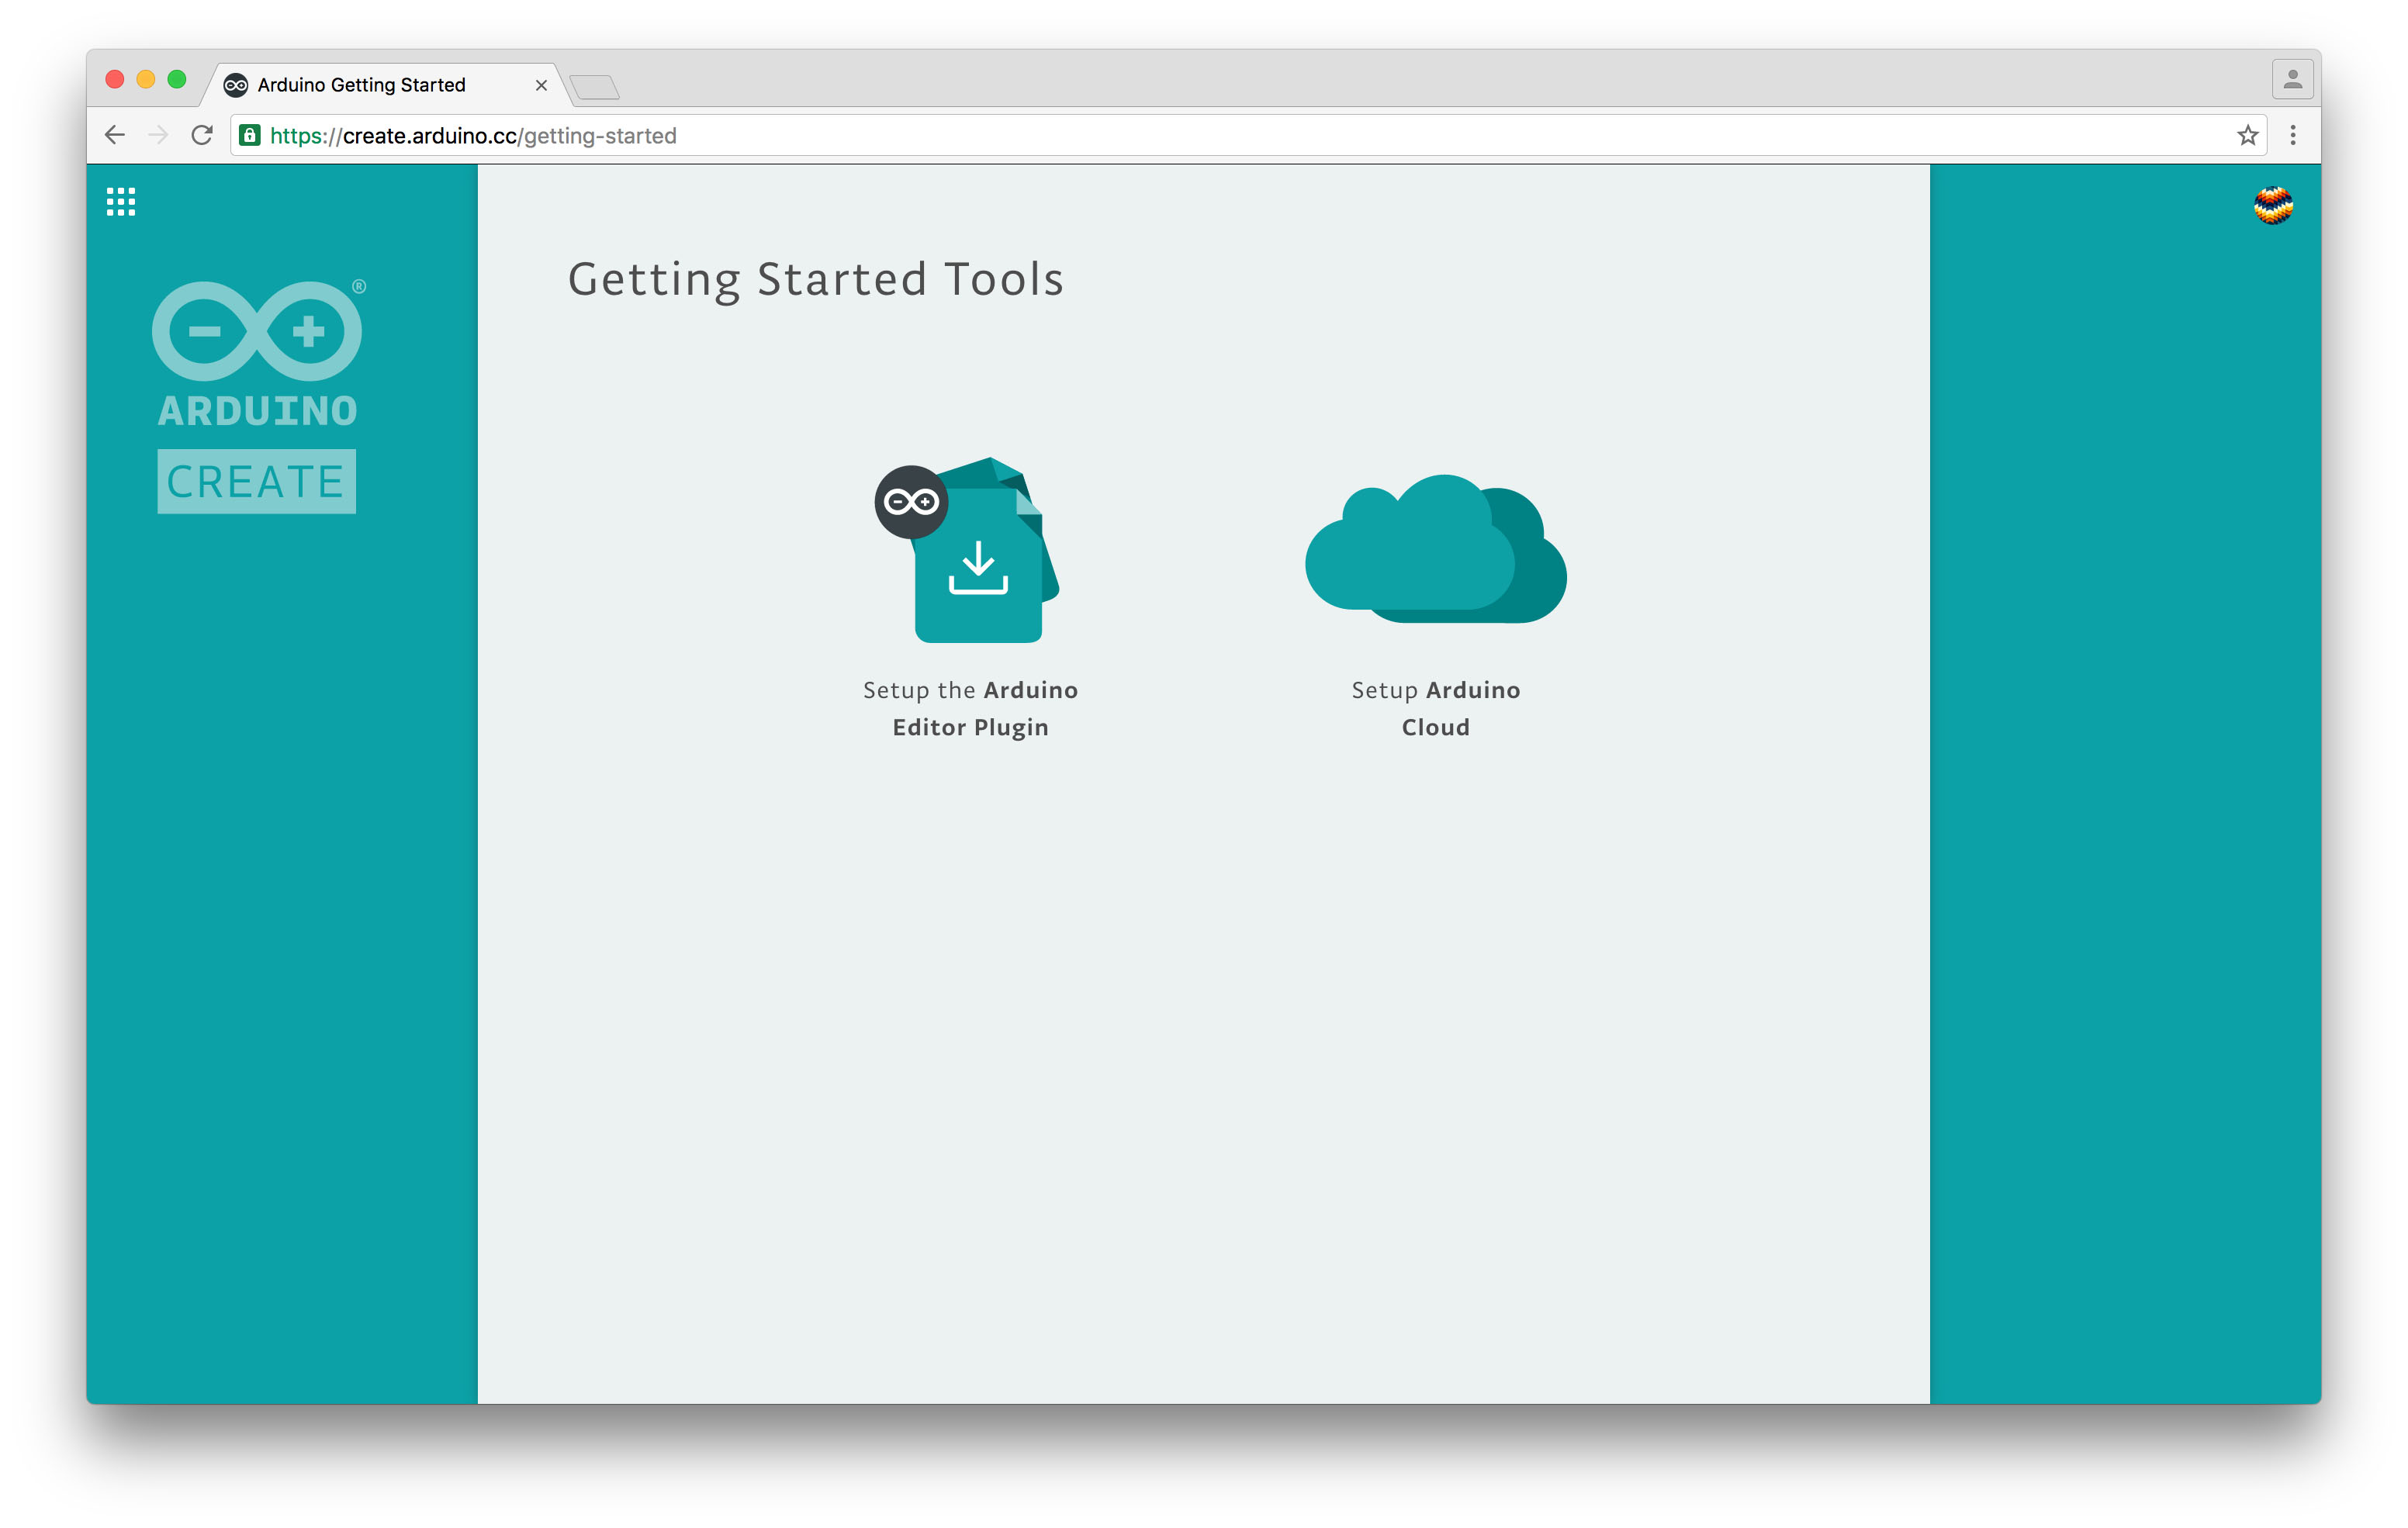Click the CREATE logo badge
2408x1528 pixels.
256,481
